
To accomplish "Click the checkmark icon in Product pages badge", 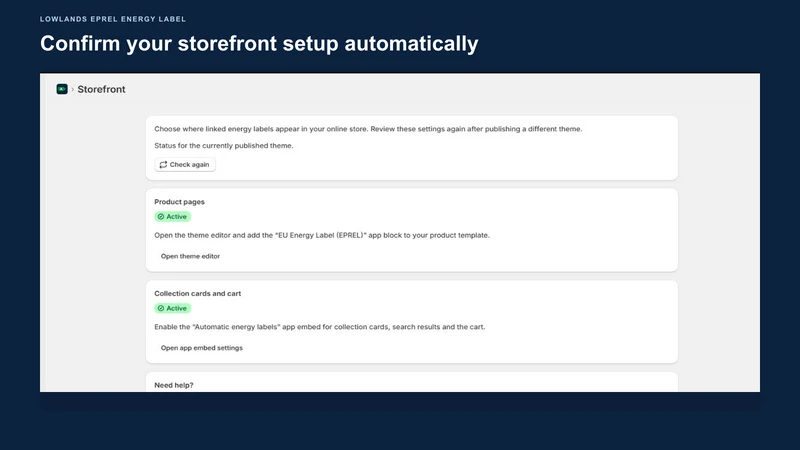I will tap(161, 217).
